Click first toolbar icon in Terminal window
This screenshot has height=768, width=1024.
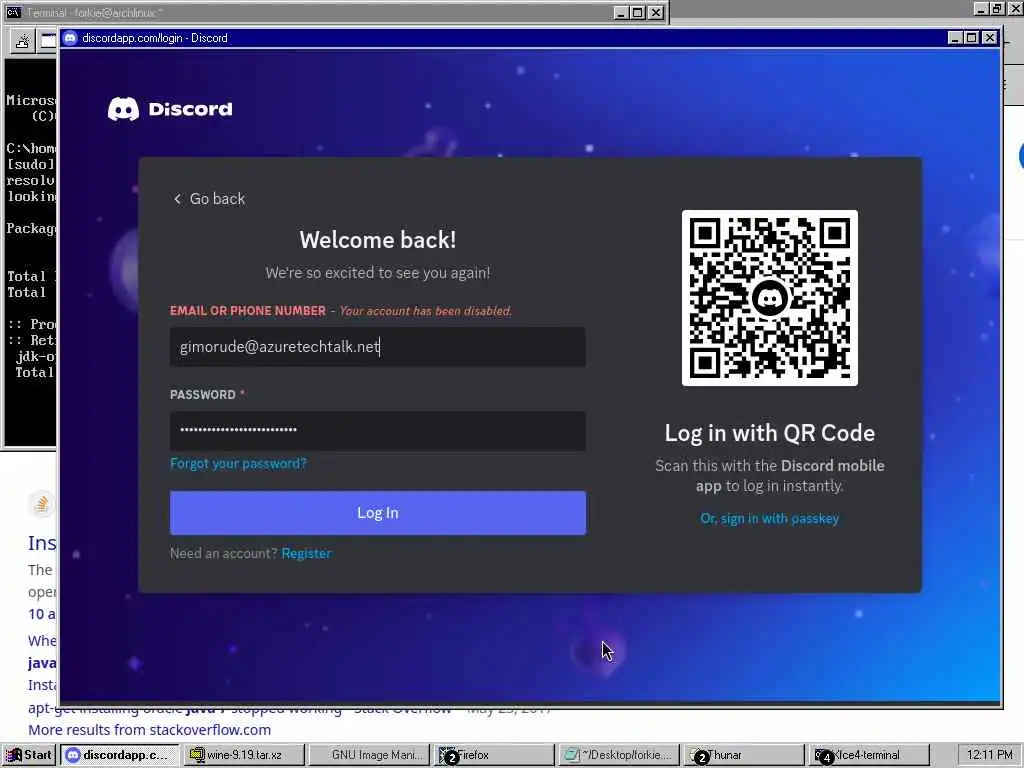pos(22,41)
